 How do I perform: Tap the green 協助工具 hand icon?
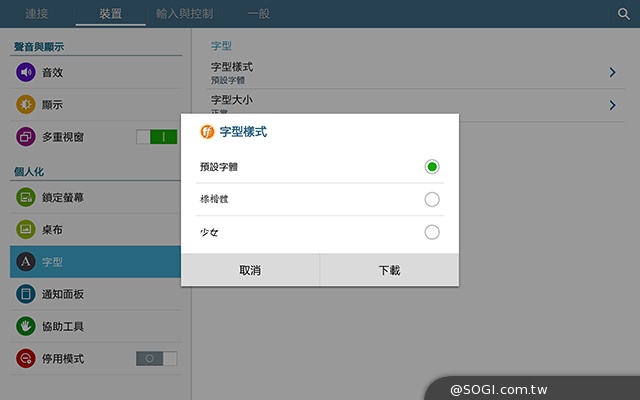point(26,326)
